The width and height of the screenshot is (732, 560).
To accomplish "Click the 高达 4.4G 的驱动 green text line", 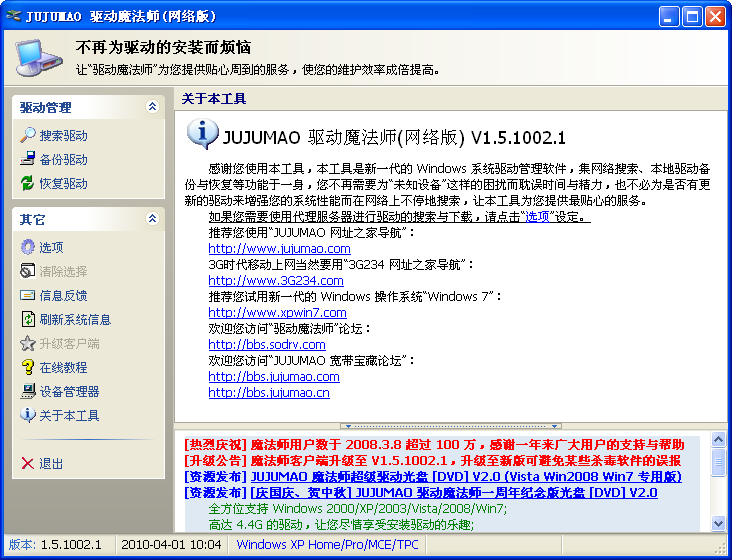I will 341,525.
